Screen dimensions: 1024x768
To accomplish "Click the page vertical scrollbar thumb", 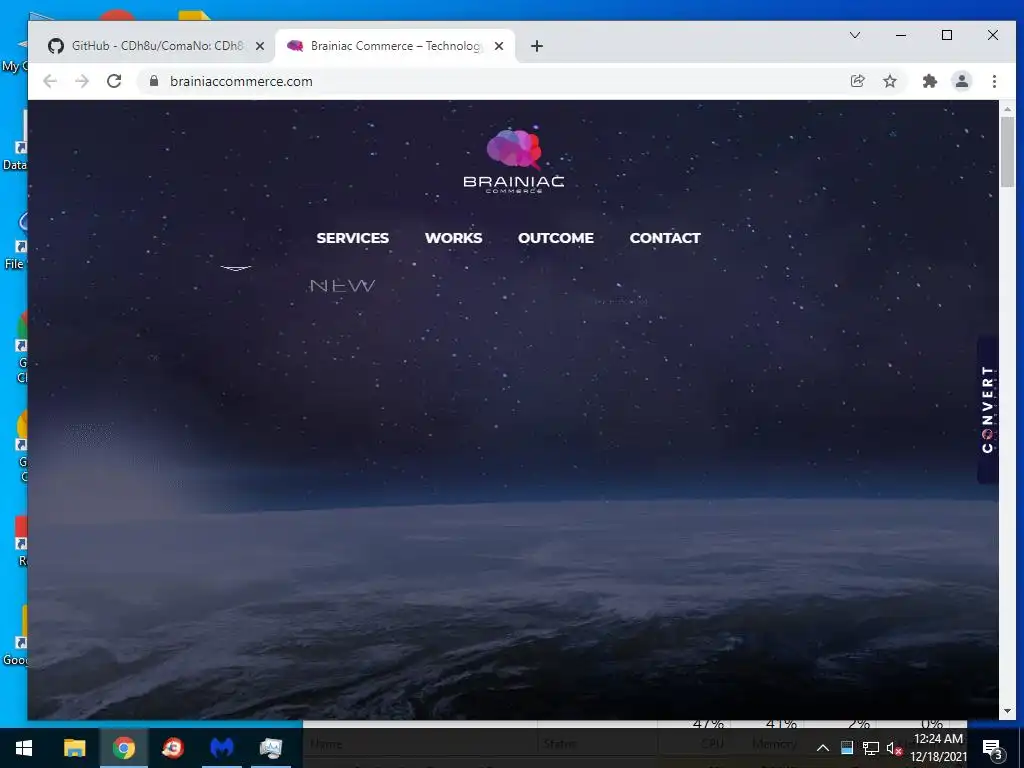I will [x=1007, y=152].
